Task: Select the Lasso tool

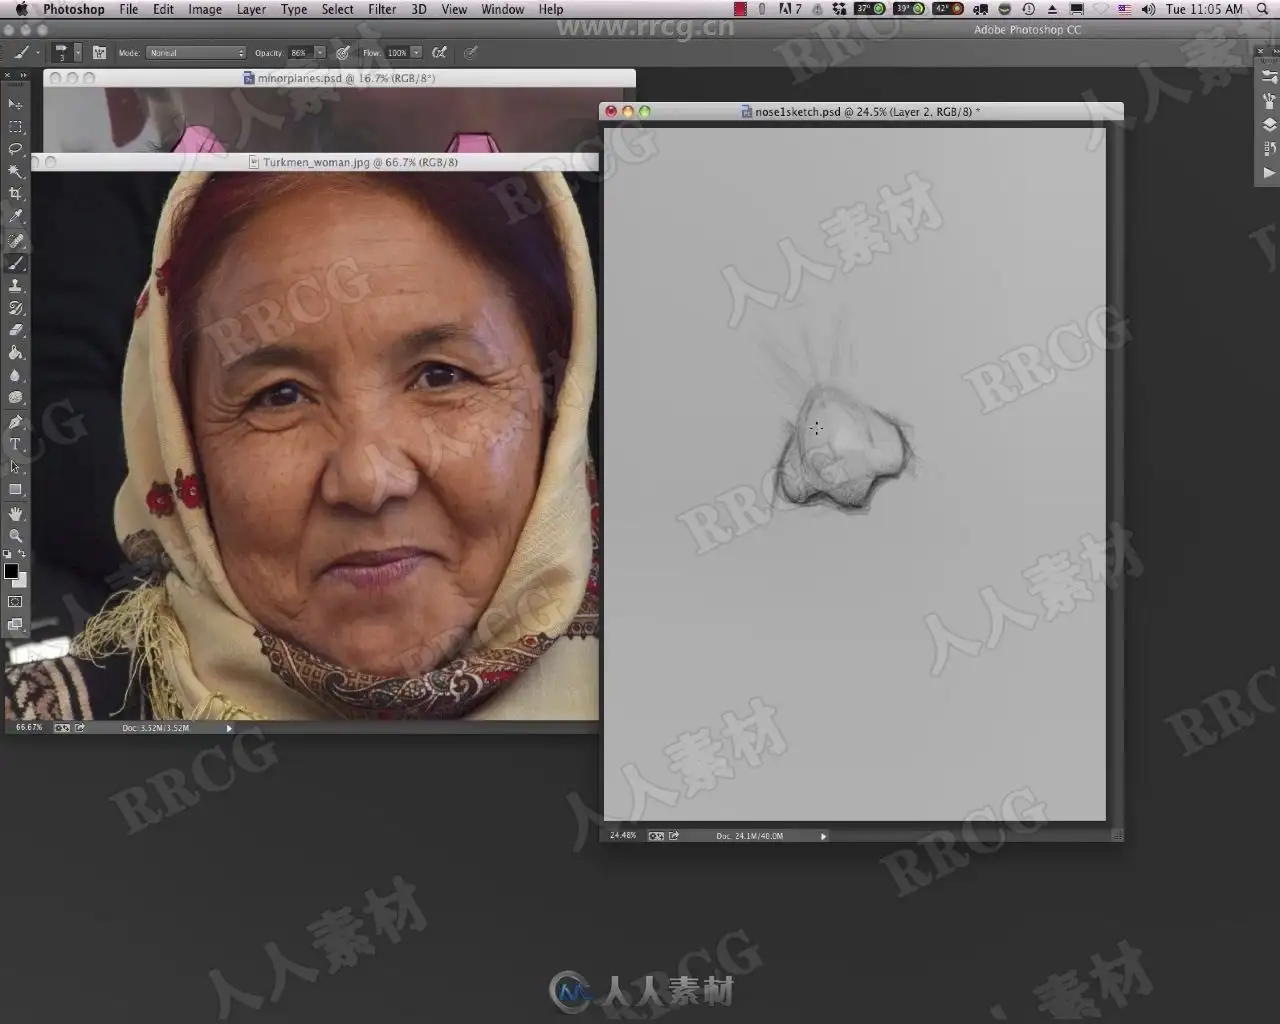Action: point(15,149)
